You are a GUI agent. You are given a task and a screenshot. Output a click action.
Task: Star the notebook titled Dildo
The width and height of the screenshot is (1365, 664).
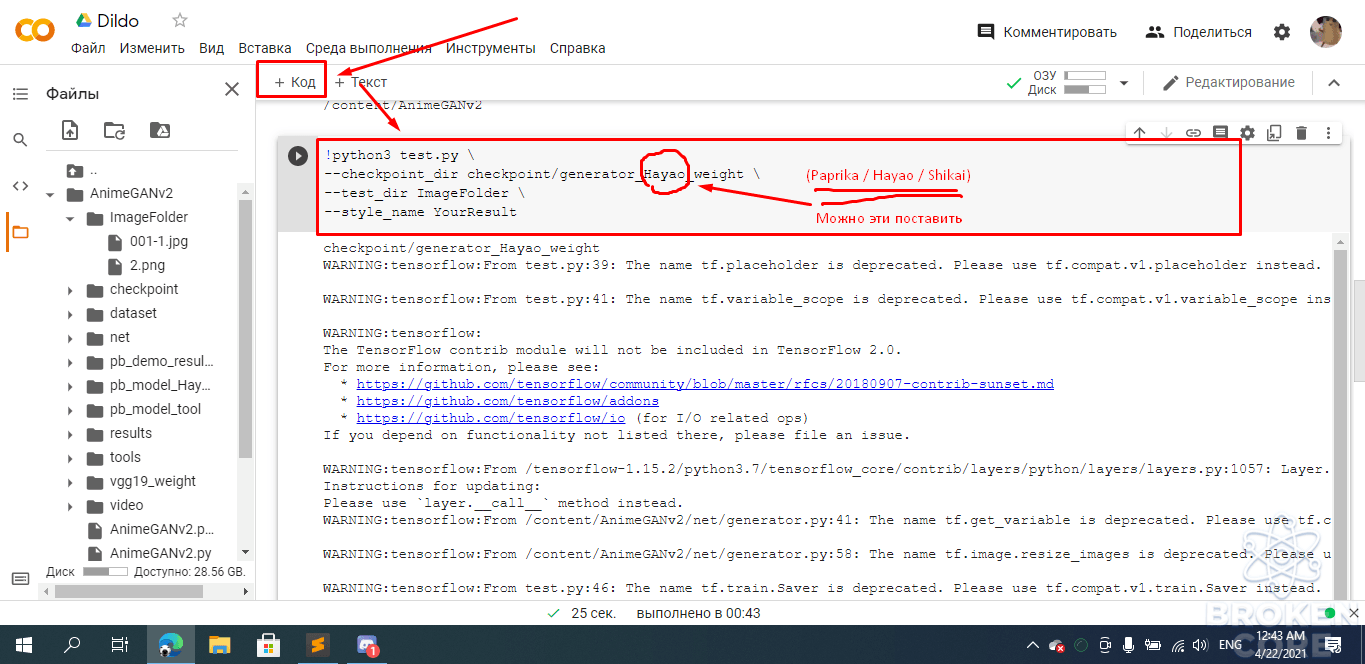pos(180,20)
